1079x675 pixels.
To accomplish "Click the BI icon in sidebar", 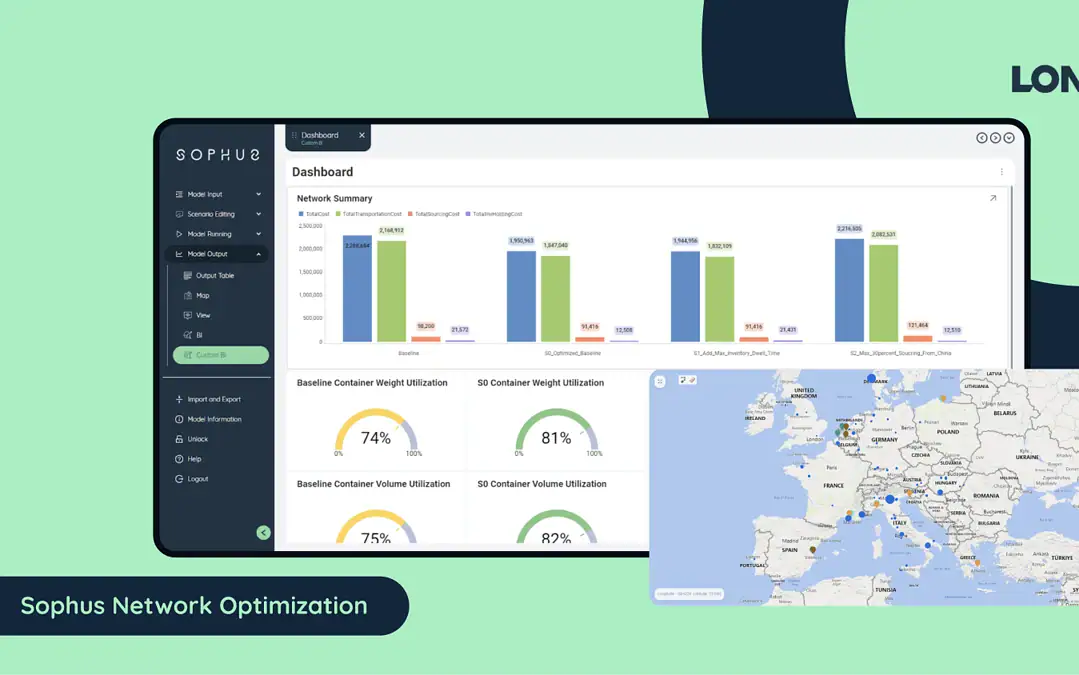I will (187, 335).
